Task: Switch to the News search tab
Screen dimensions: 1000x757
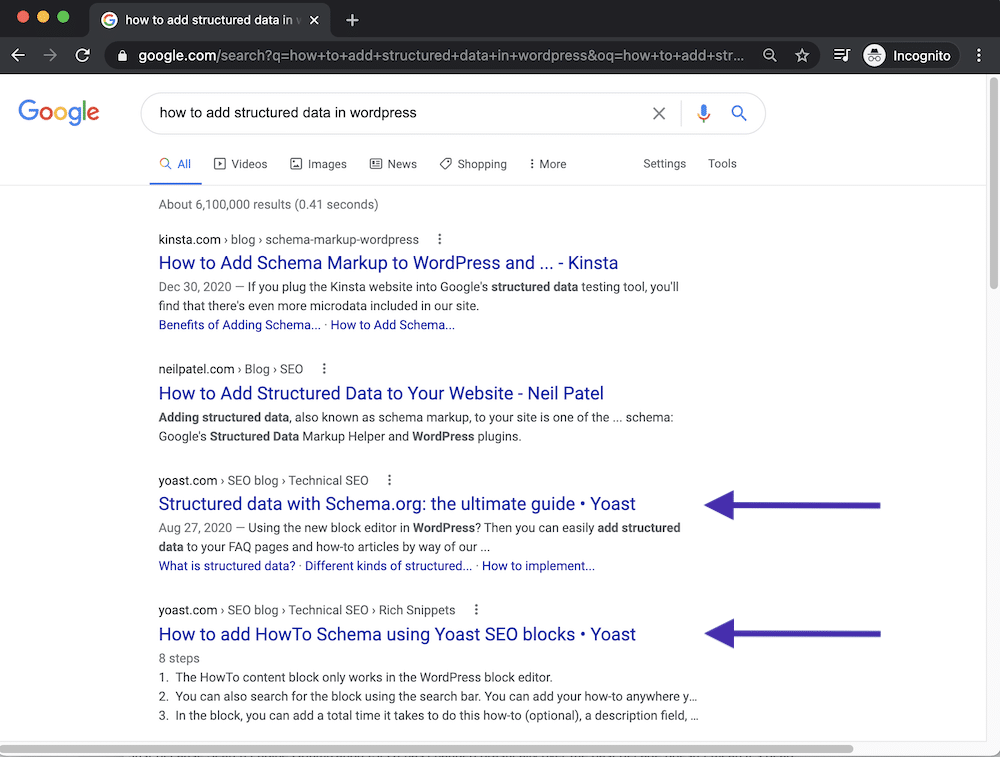Action: [393, 163]
